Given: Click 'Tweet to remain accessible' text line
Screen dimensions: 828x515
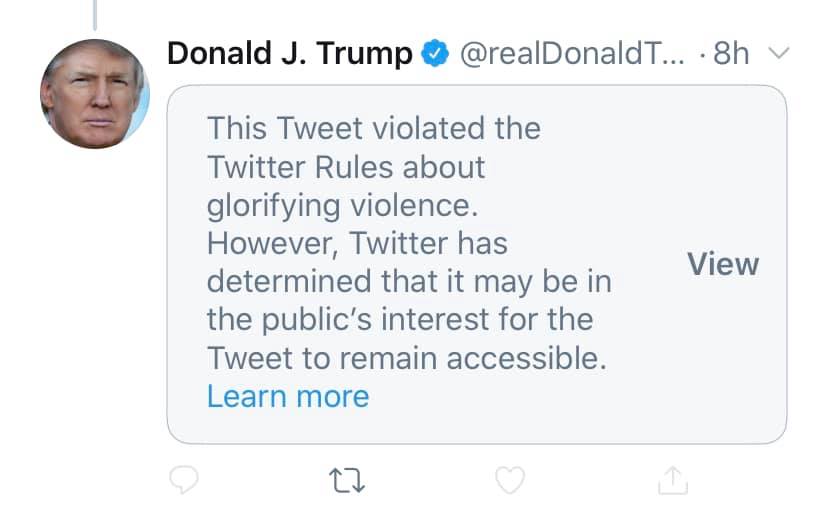Looking at the screenshot, I should (x=407, y=358).
